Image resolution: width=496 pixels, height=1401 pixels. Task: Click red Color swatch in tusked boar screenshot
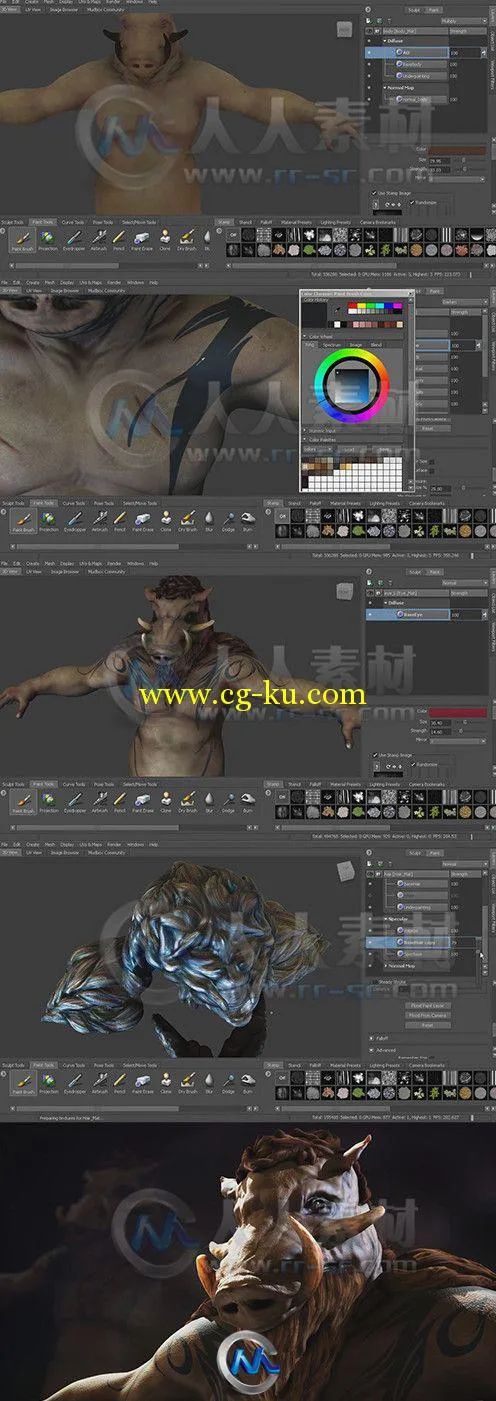coord(460,712)
